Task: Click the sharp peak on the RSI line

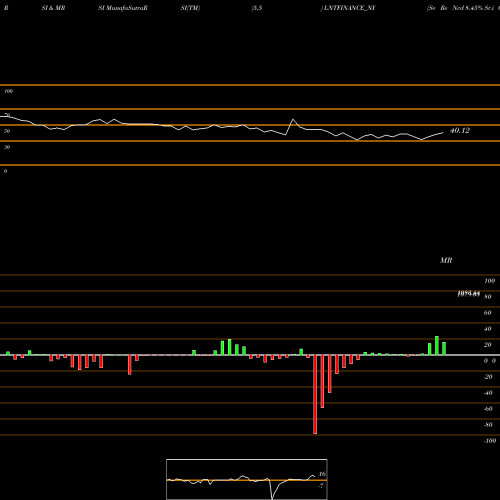Action: tap(293, 119)
